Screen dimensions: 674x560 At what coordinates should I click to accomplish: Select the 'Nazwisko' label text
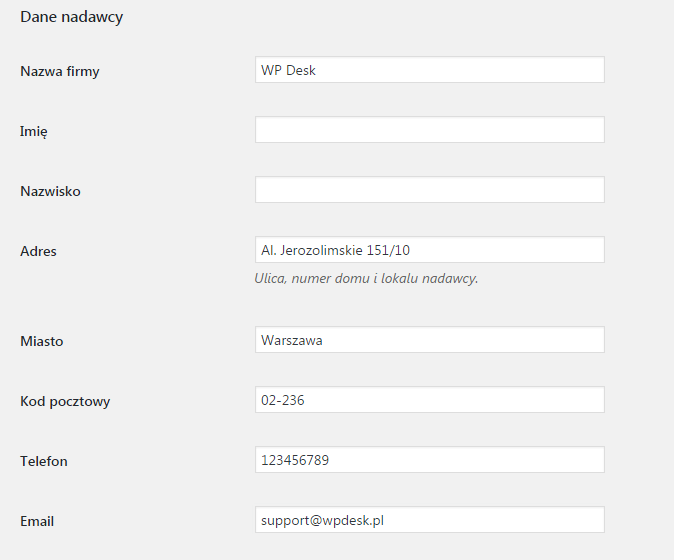pos(50,191)
